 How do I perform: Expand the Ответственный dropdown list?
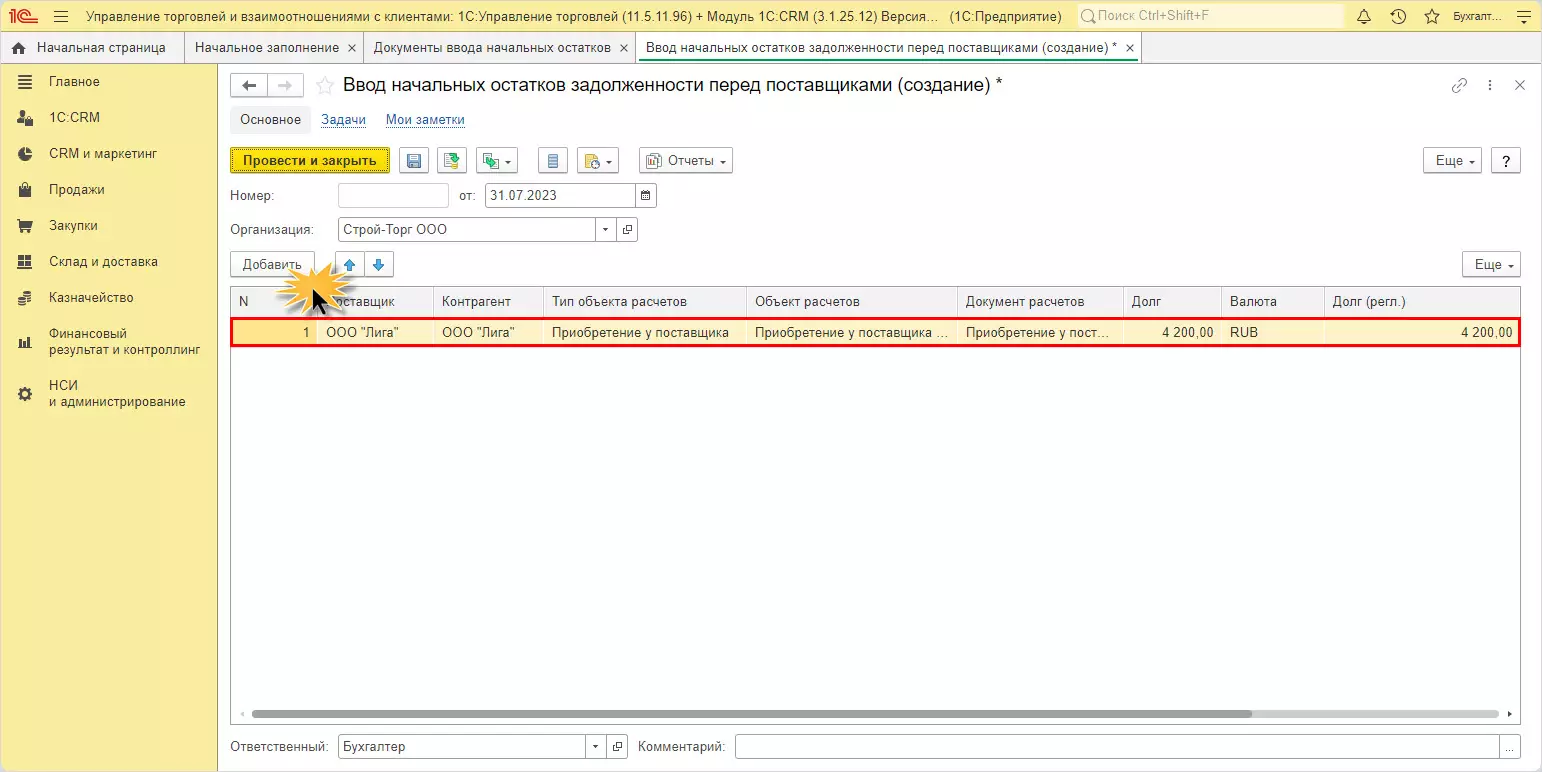(597, 747)
